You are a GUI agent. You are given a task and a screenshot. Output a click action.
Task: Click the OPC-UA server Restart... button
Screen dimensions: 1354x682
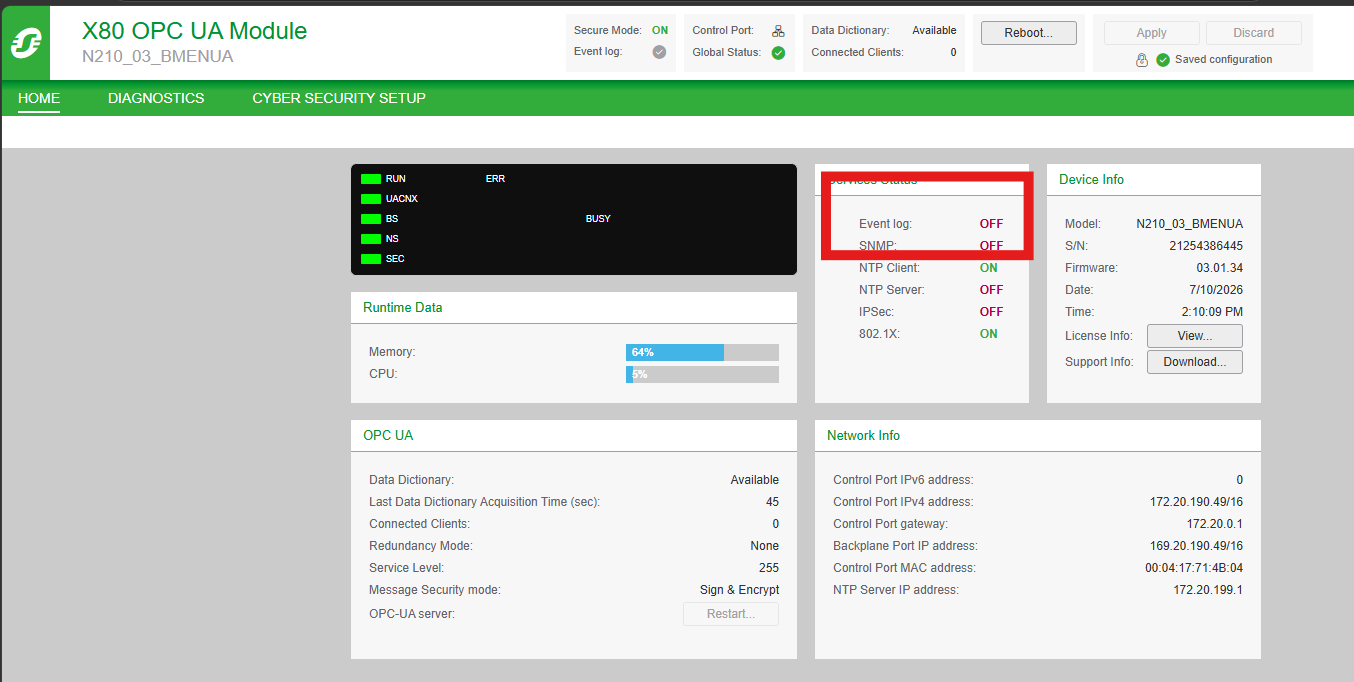731,614
